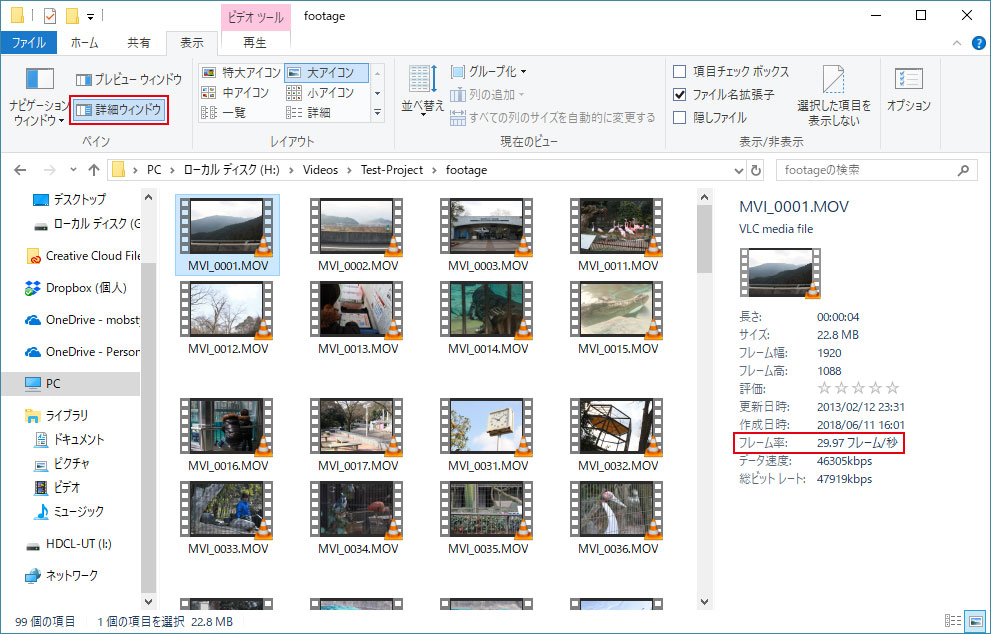Click Properties icon in Quick Access Toolbar
Viewport: 991px width, 634px height.
pyautogui.click(x=49, y=16)
